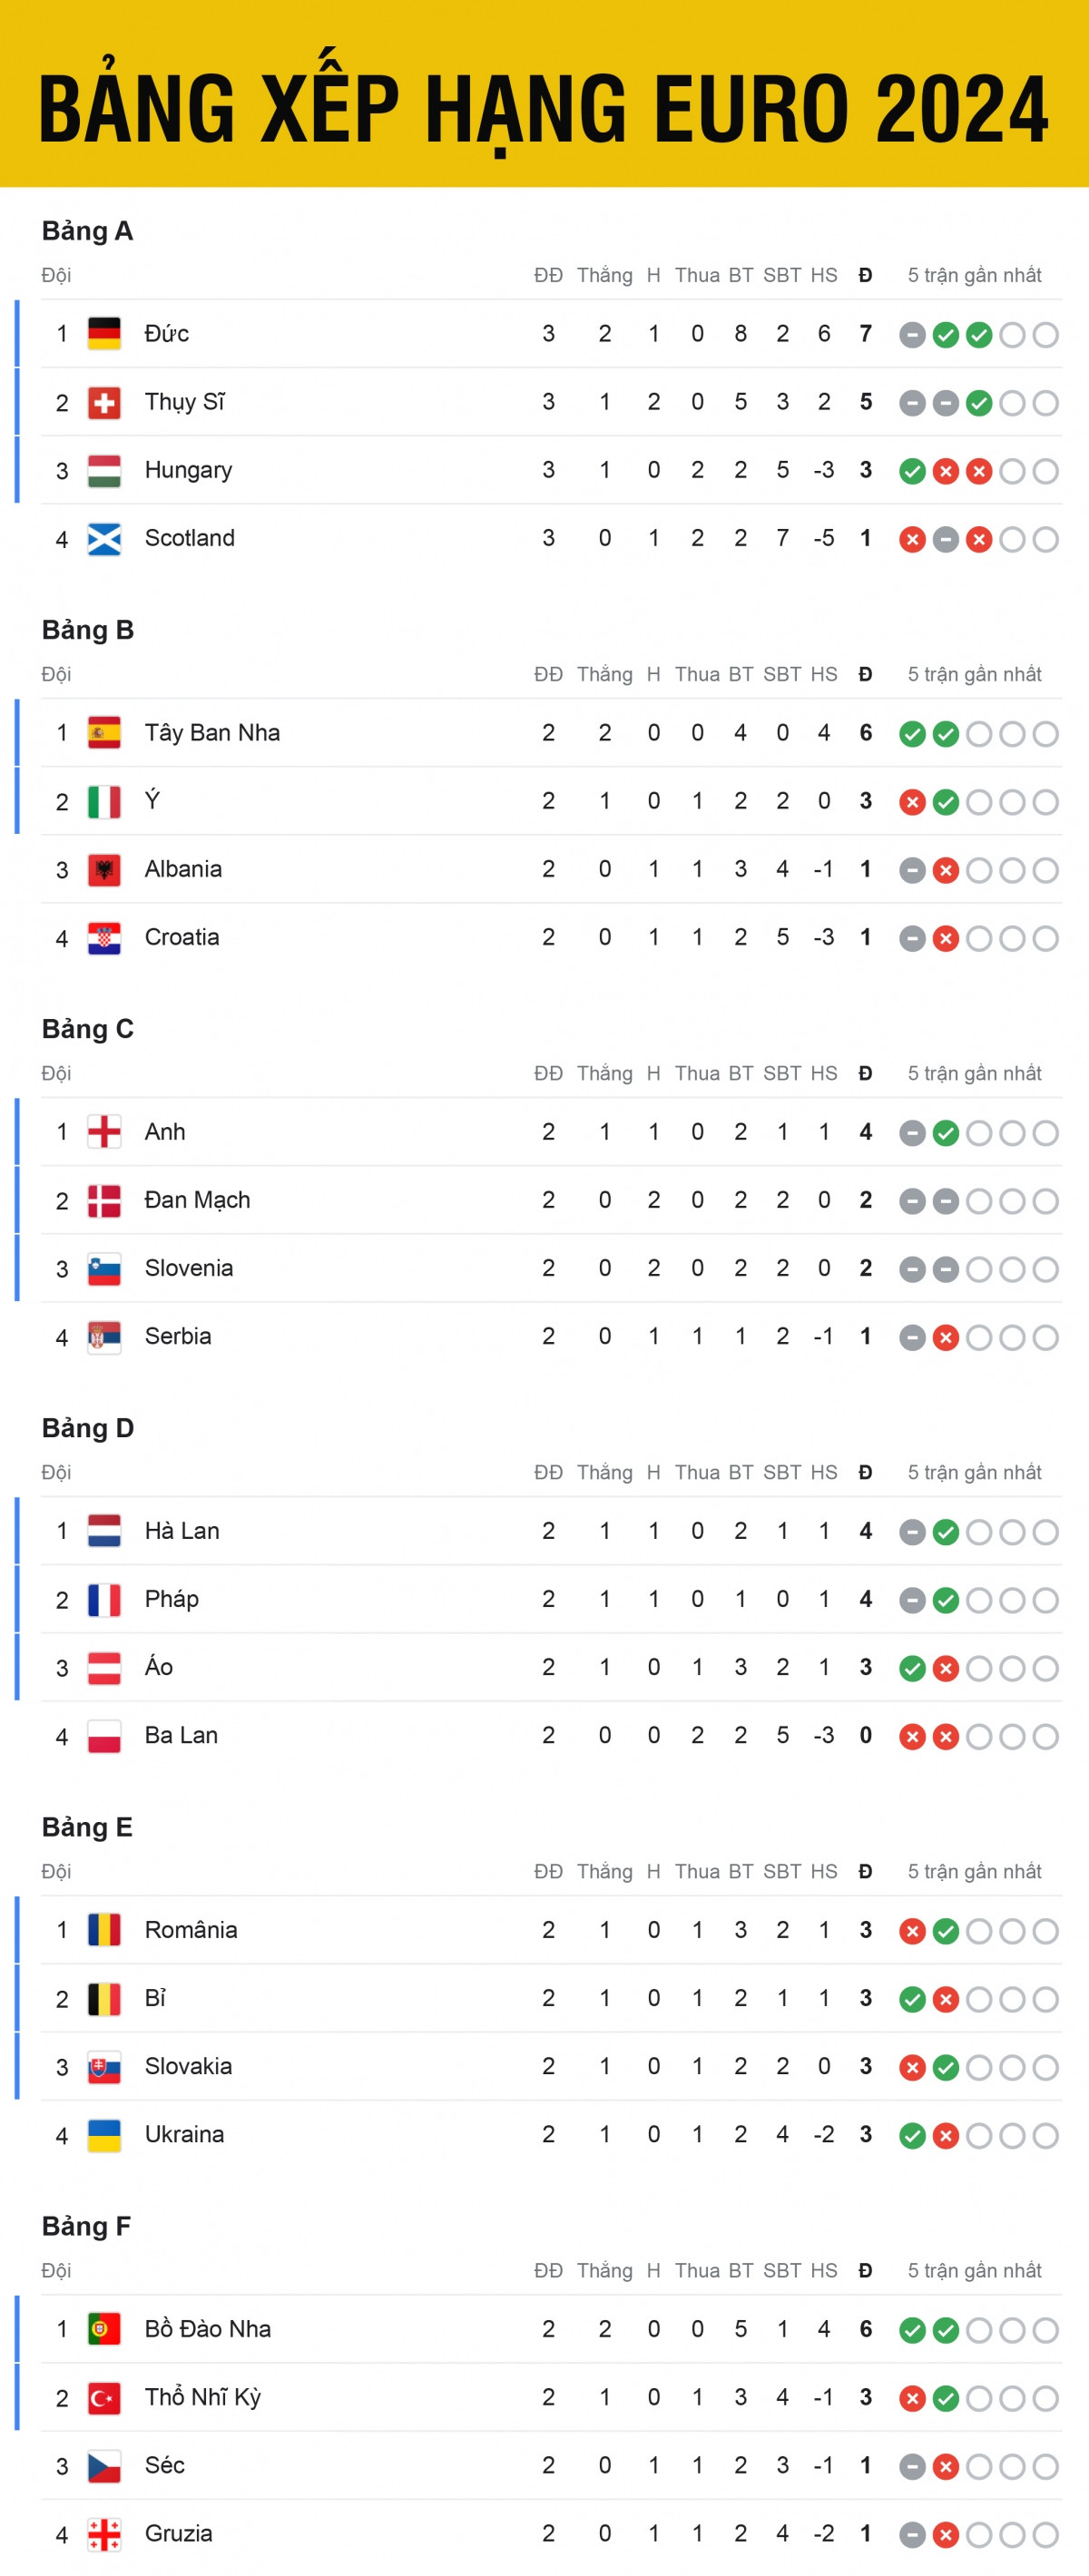Click the Switzerland flag icon
This screenshot has height=2576, width=1089.
point(104,402)
